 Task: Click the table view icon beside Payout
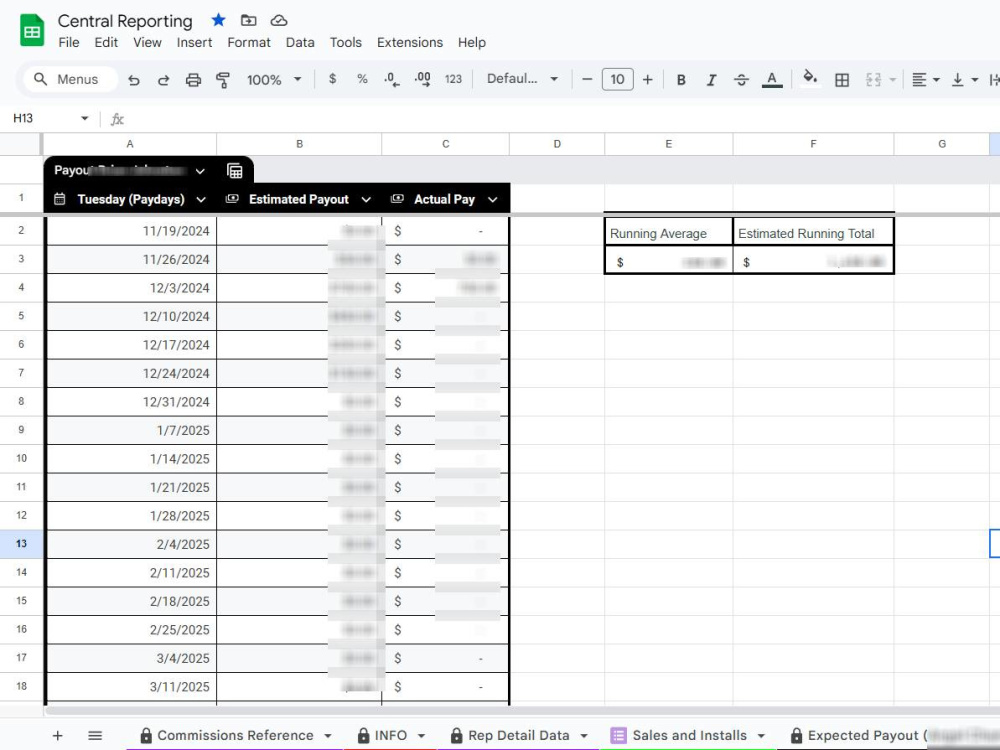point(235,171)
